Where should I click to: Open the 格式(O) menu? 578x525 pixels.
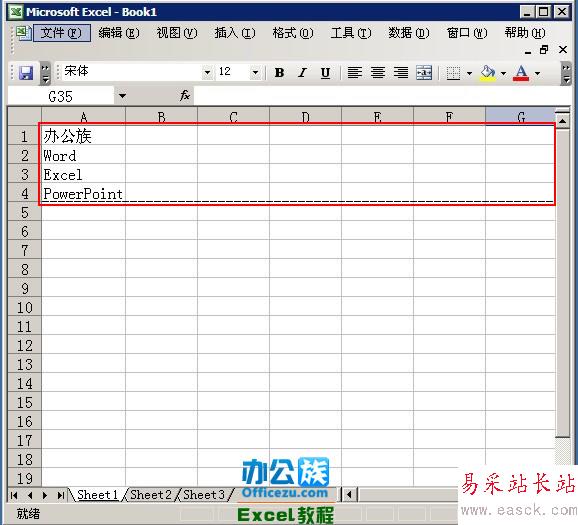293,33
